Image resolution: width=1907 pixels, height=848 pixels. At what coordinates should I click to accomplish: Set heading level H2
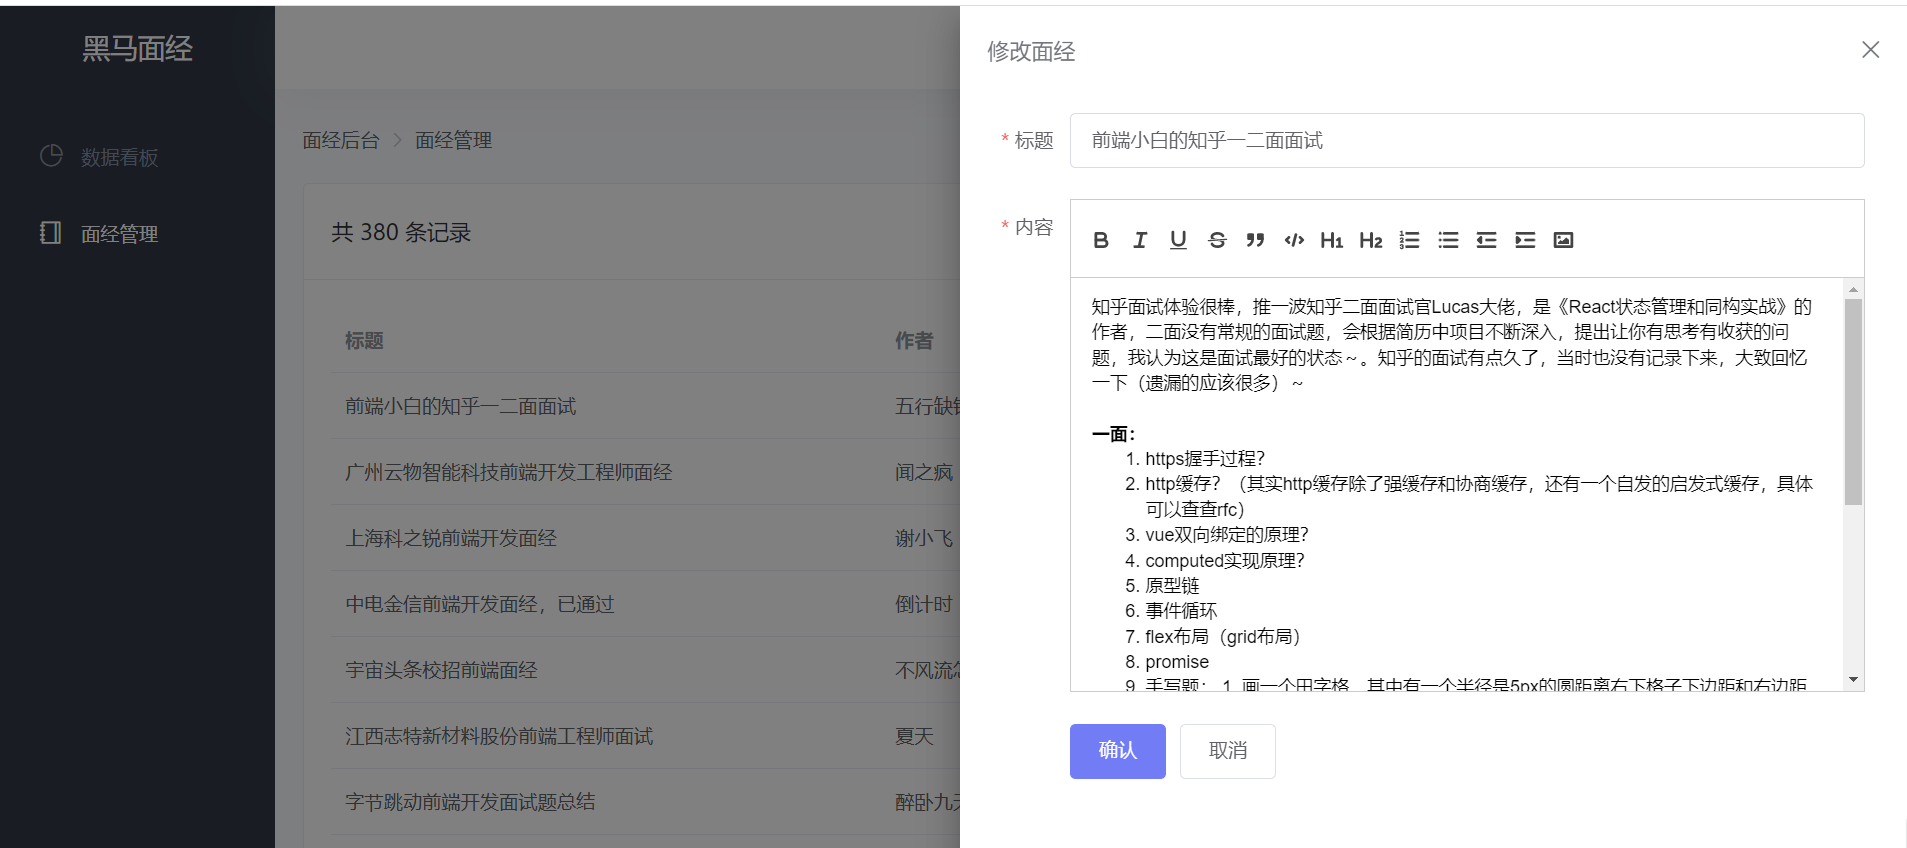click(1370, 240)
